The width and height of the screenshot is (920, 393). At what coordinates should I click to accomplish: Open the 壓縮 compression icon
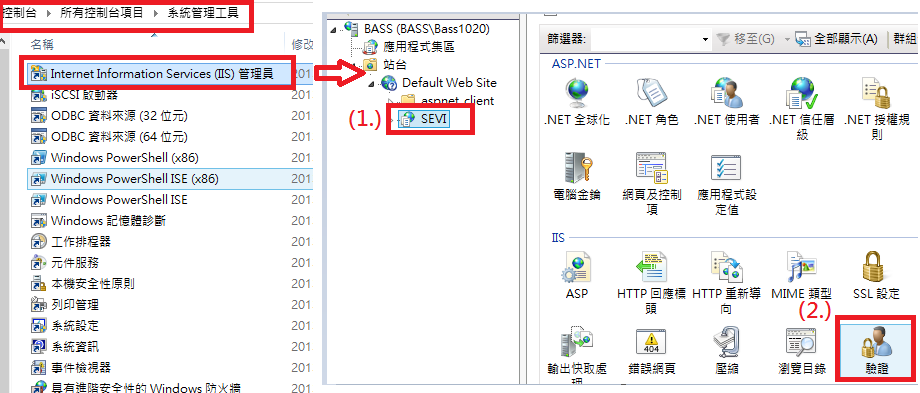tap(726, 351)
